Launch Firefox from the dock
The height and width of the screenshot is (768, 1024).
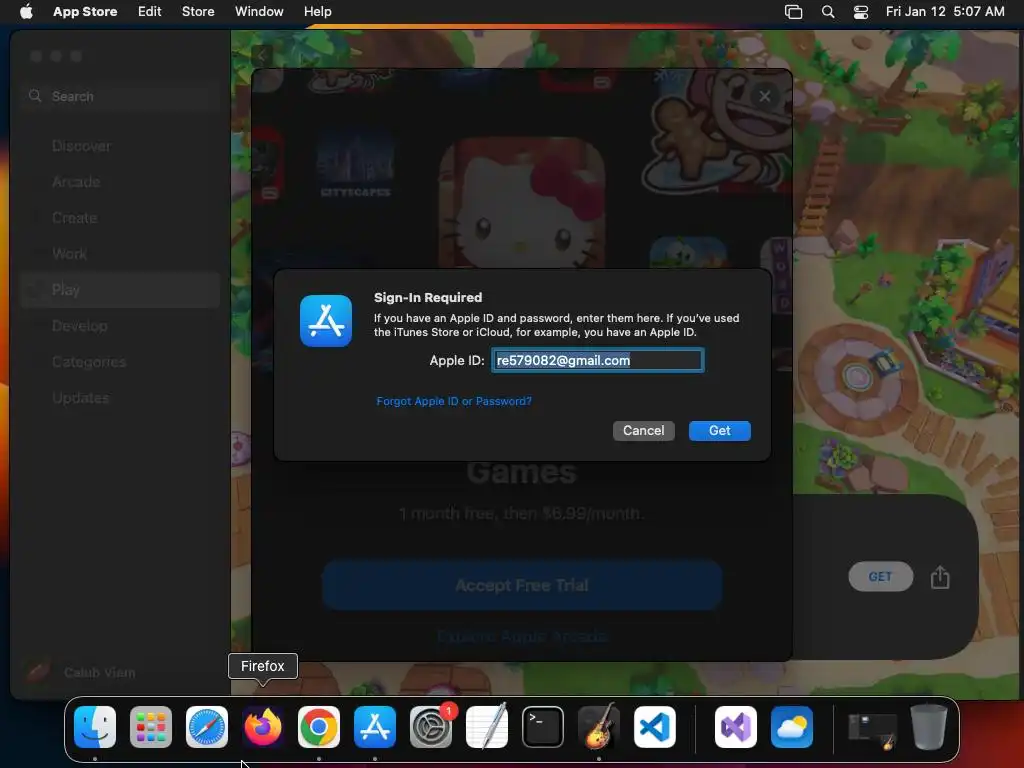coord(263,727)
